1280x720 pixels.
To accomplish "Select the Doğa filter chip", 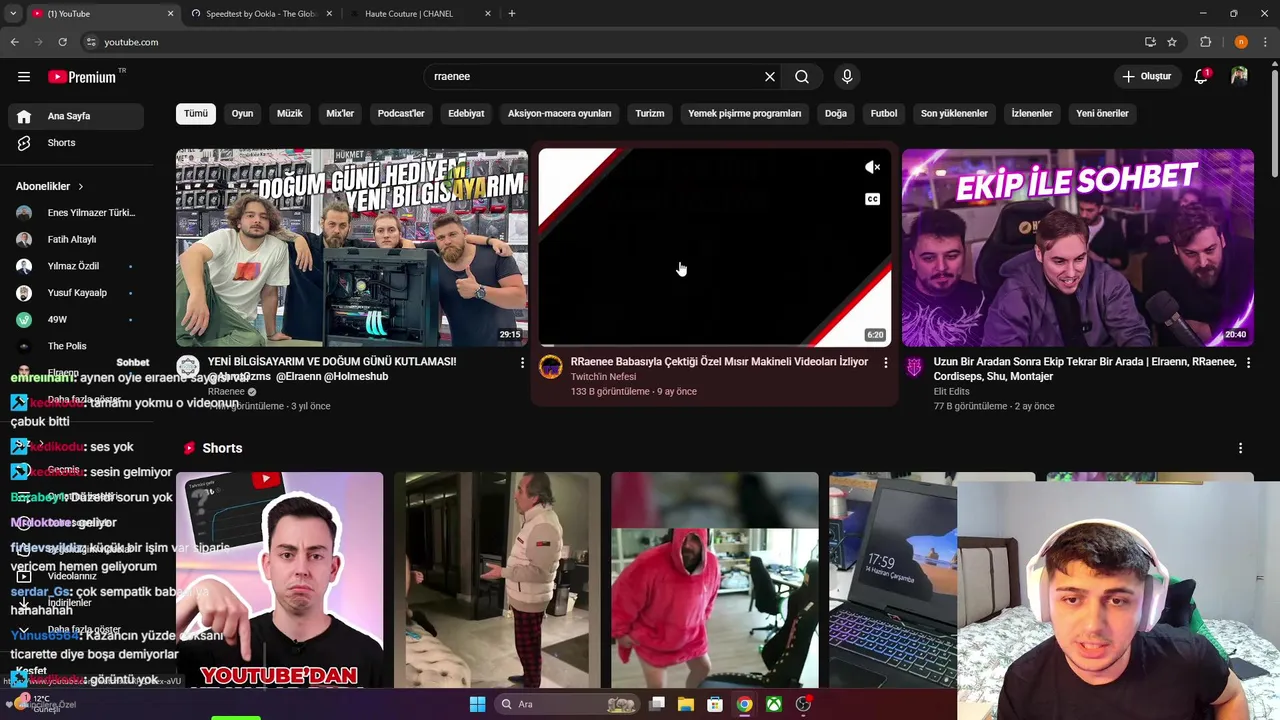I will pyautogui.click(x=836, y=114).
